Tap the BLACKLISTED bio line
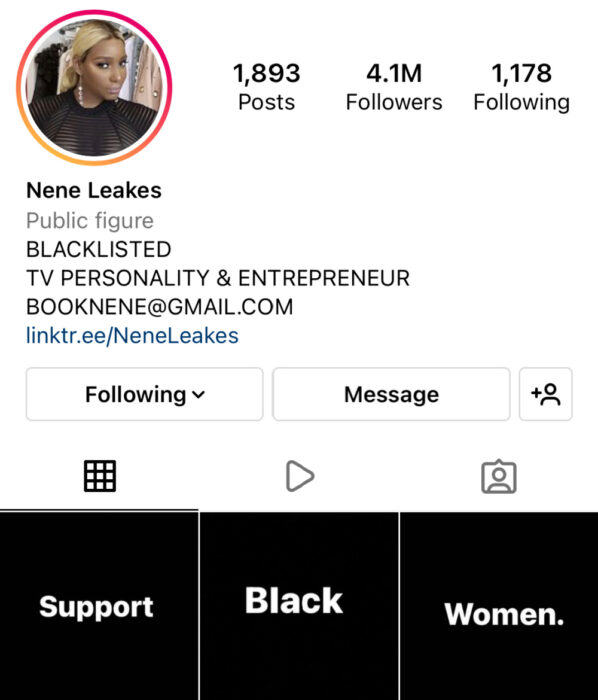 tap(99, 249)
